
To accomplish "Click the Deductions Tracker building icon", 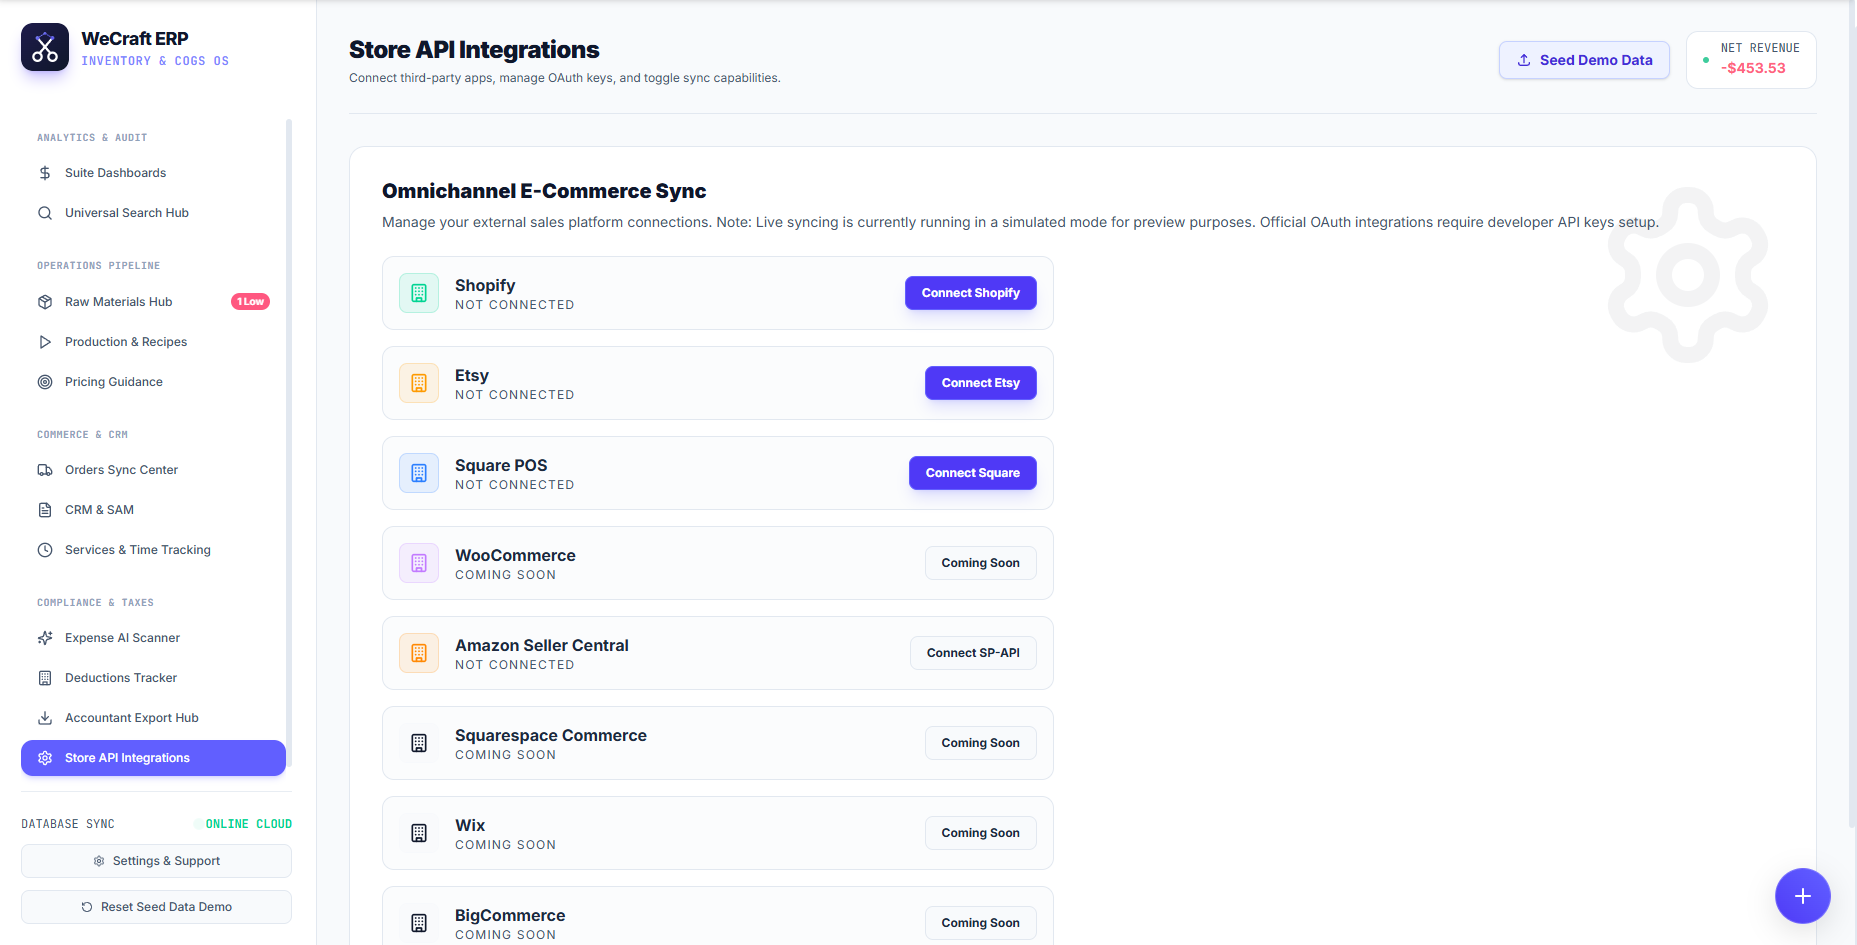I will tap(45, 678).
